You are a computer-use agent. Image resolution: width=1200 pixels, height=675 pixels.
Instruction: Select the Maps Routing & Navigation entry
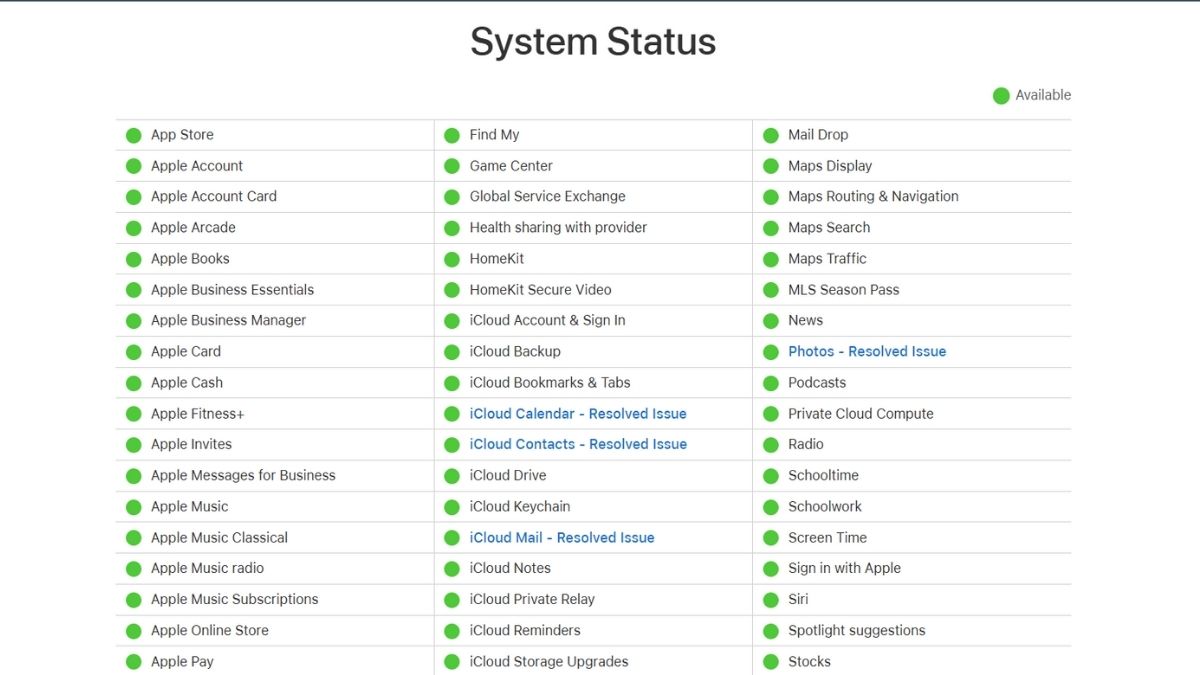click(x=873, y=197)
